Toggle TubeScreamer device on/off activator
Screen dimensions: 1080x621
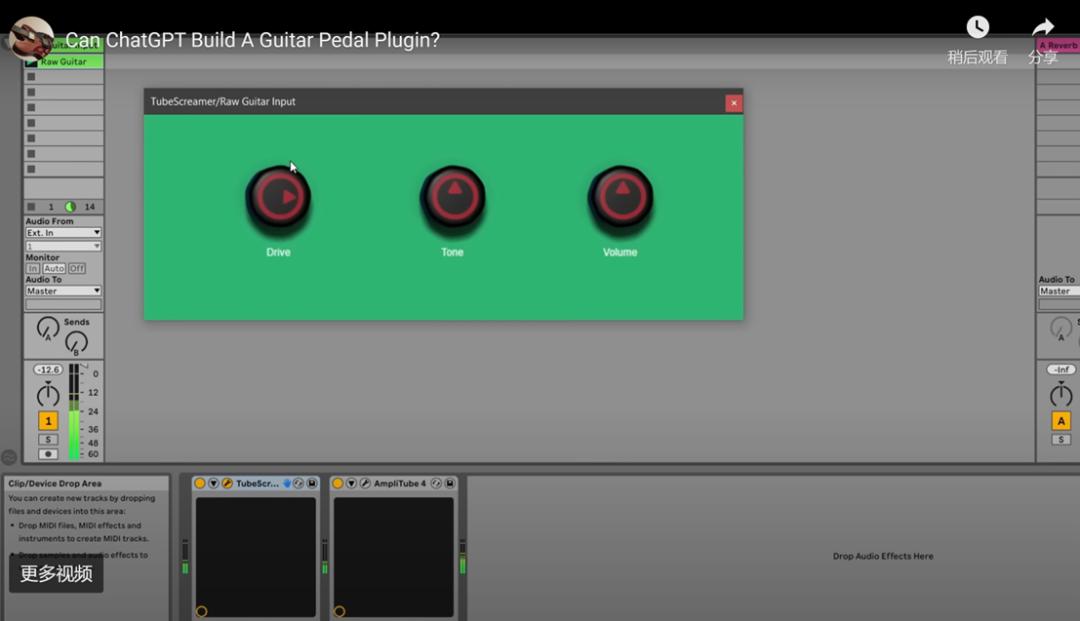(200, 483)
